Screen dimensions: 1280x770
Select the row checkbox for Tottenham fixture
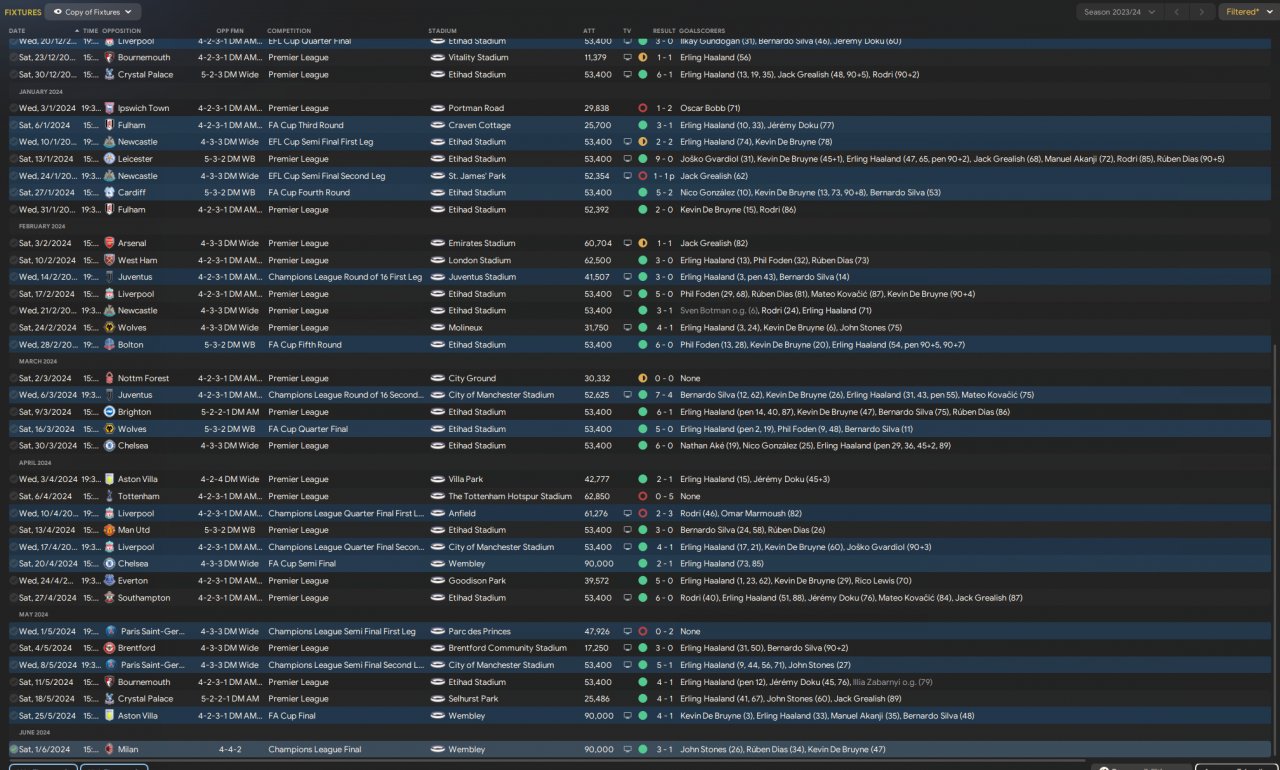click(13, 496)
